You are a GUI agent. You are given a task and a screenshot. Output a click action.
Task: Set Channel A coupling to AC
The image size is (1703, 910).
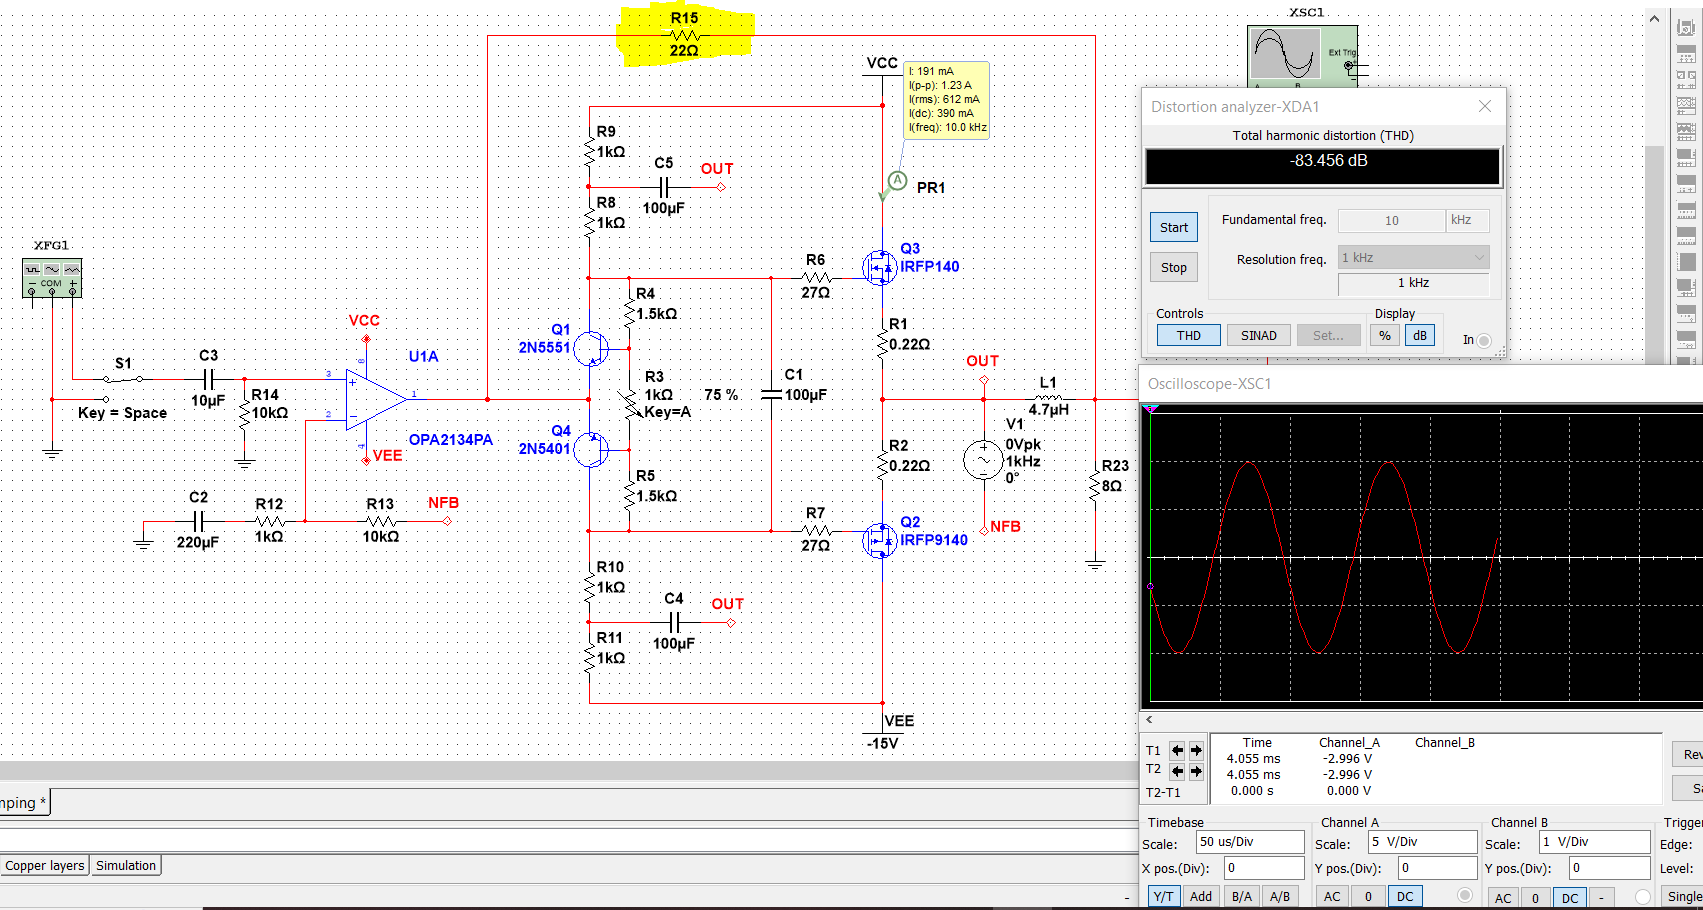coord(1332,896)
